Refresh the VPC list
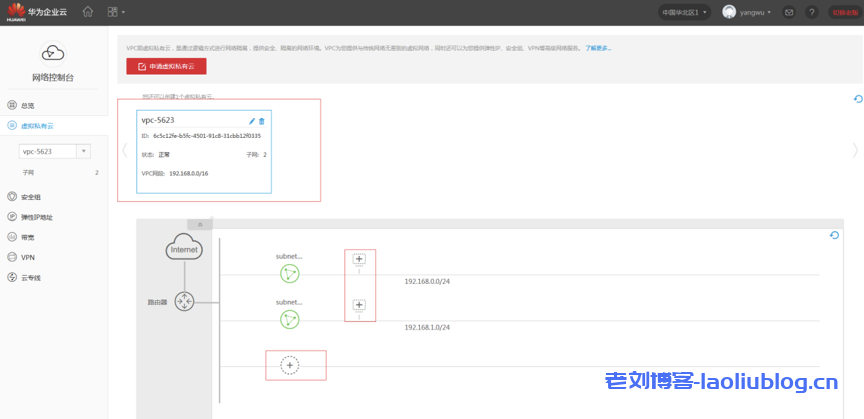 tap(857, 99)
